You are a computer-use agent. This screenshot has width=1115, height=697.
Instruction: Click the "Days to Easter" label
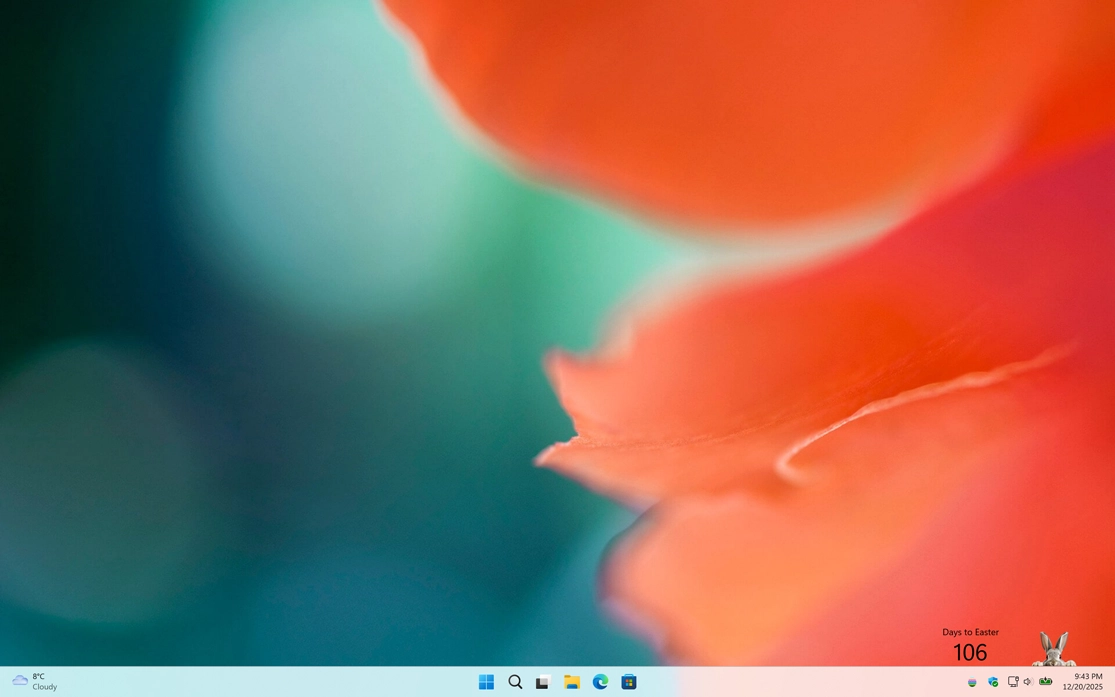pos(970,632)
